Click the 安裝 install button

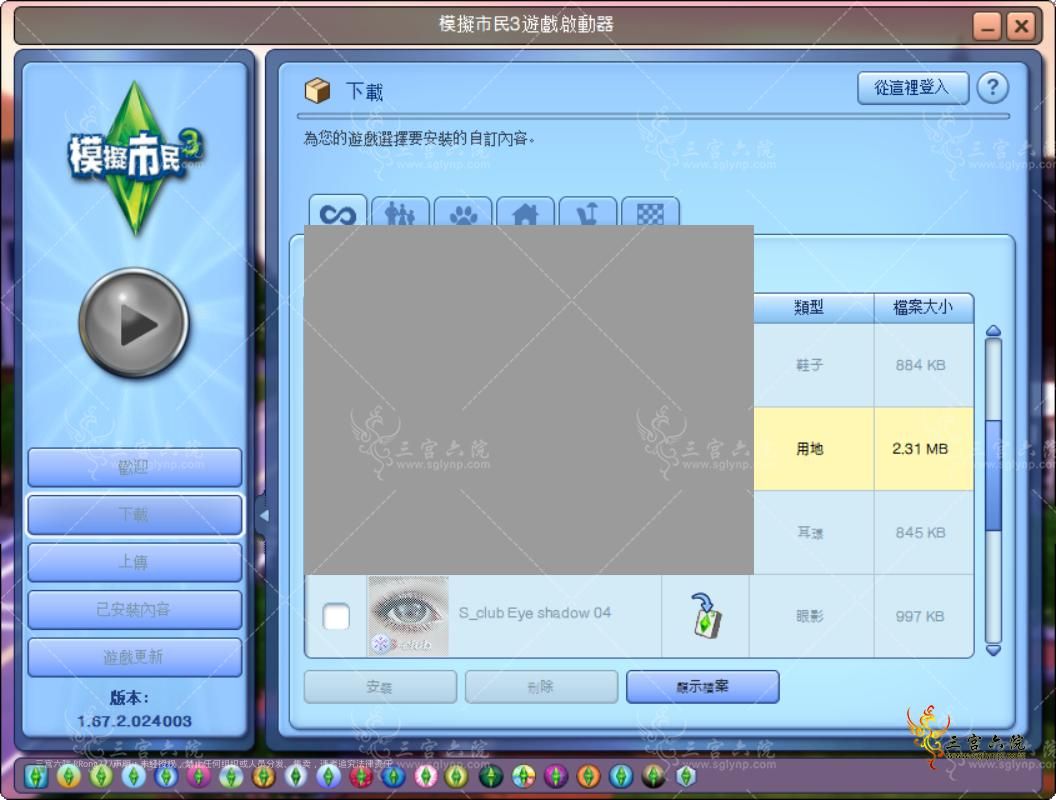[380, 687]
